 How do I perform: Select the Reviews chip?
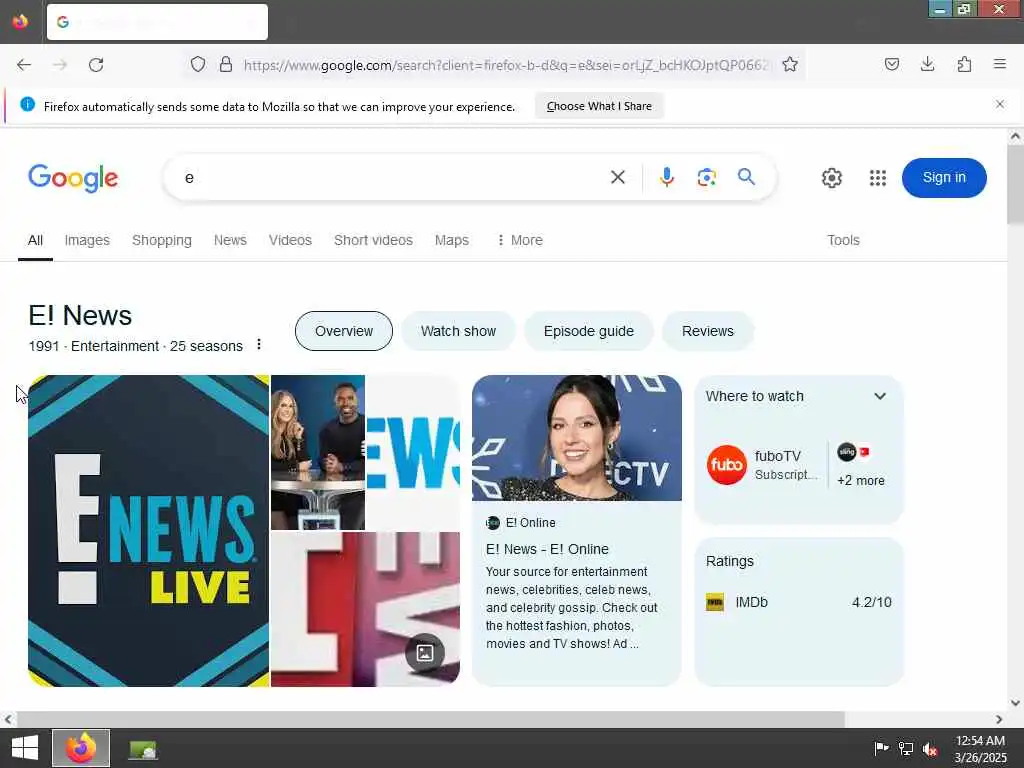708,331
